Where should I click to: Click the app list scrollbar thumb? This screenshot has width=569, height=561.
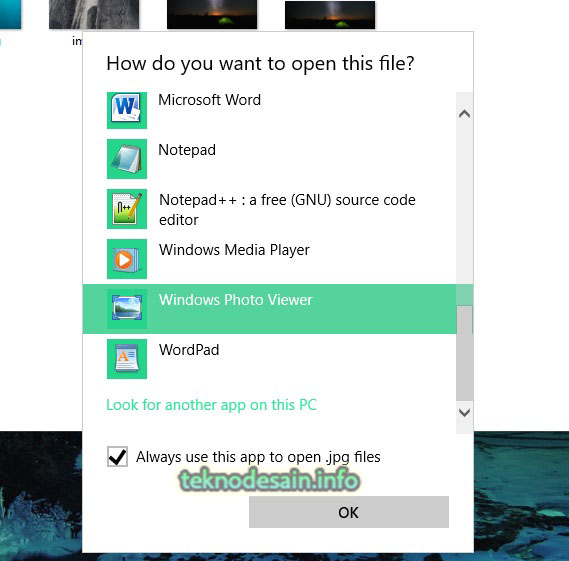[464, 353]
